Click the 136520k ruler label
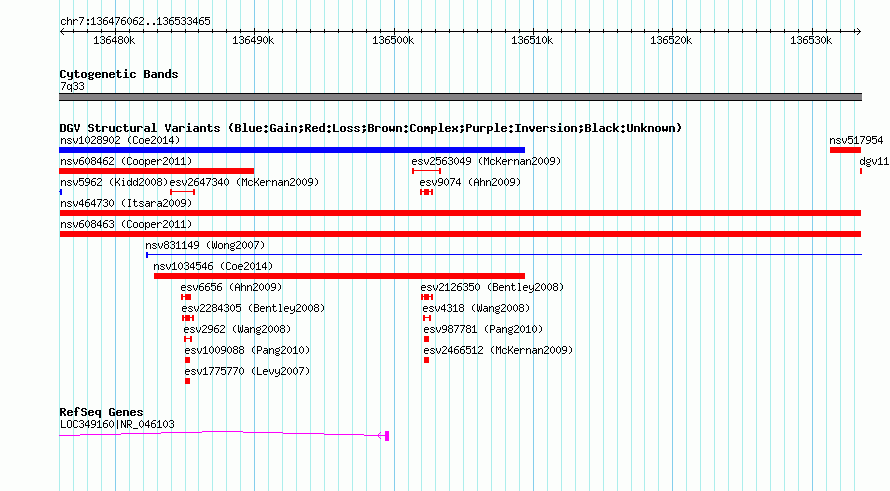The width and height of the screenshot is (890, 491). (x=671, y=40)
